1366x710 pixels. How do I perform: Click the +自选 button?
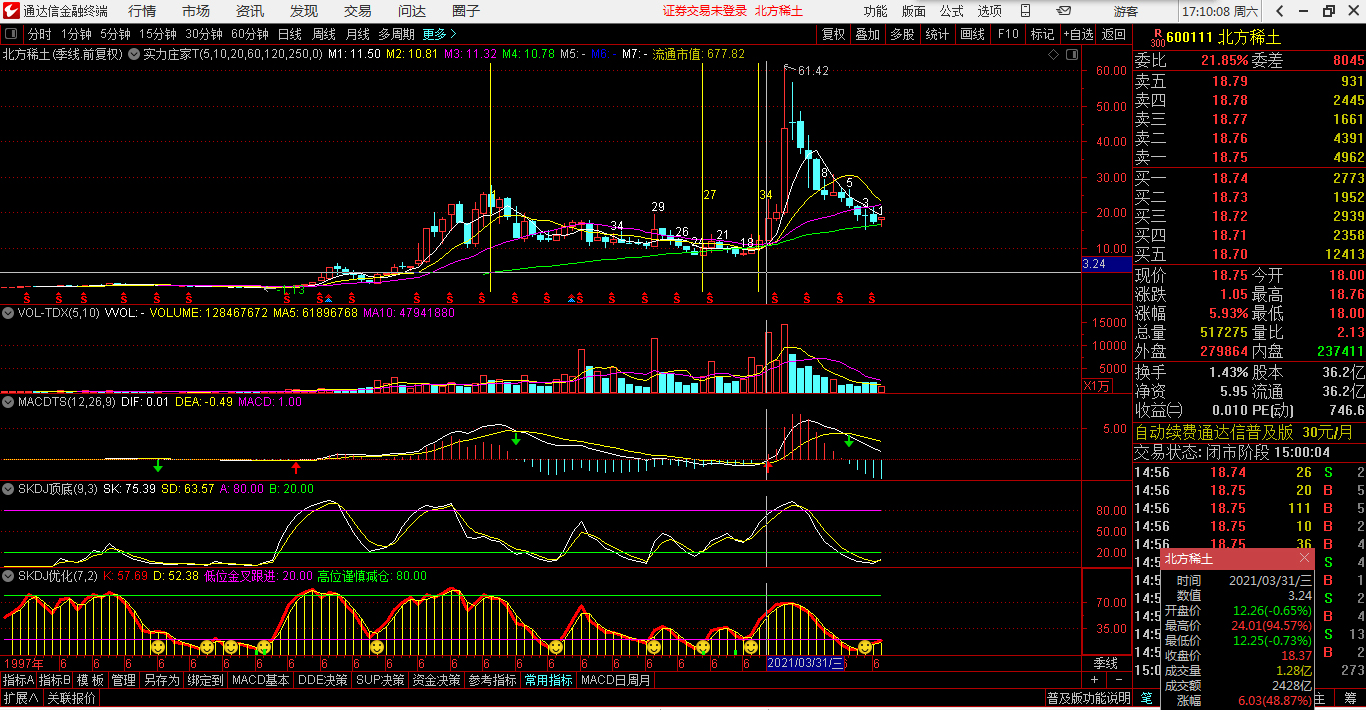click(1078, 34)
